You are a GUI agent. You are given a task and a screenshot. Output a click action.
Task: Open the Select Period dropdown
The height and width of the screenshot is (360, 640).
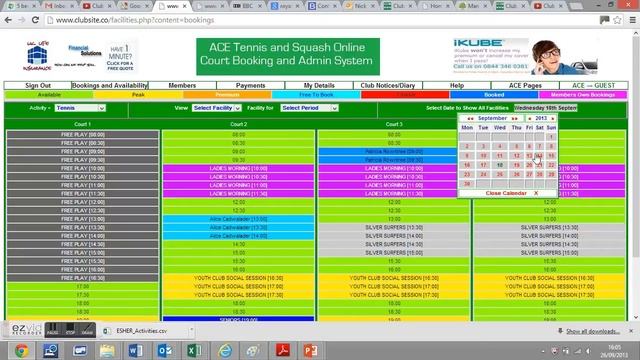pos(309,108)
